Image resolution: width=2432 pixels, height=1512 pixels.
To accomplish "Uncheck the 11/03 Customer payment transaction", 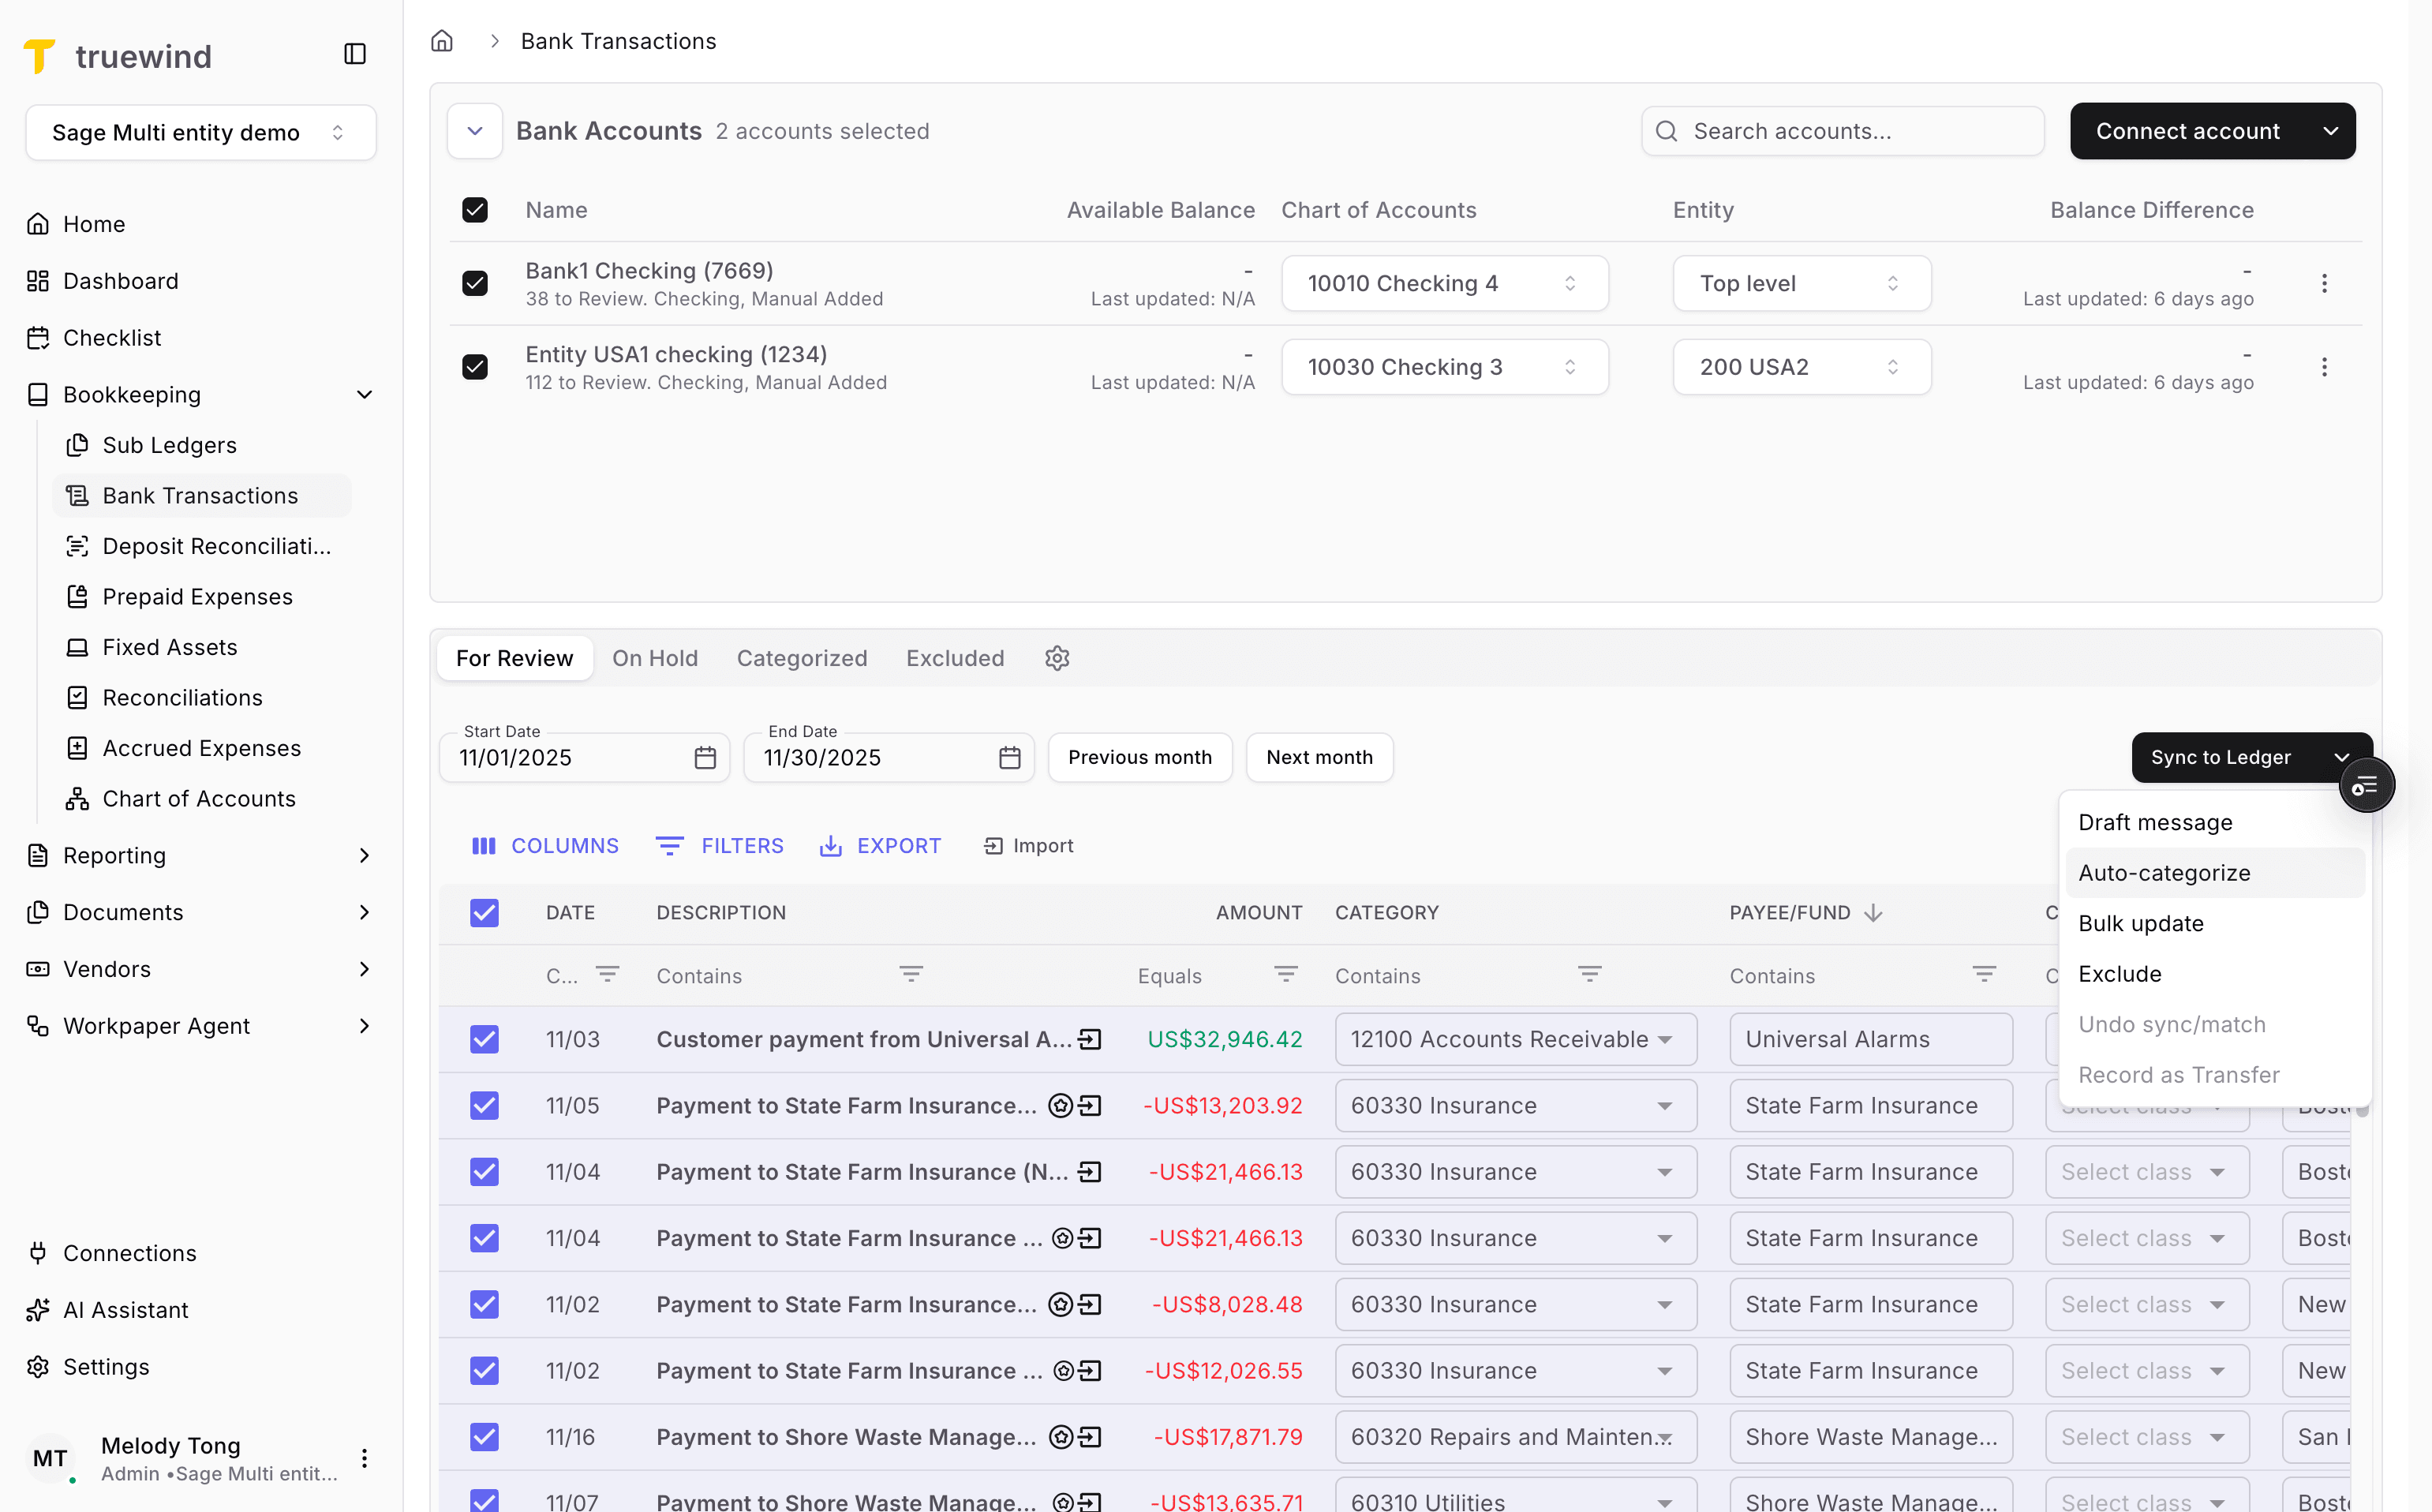I will point(484,1039).
